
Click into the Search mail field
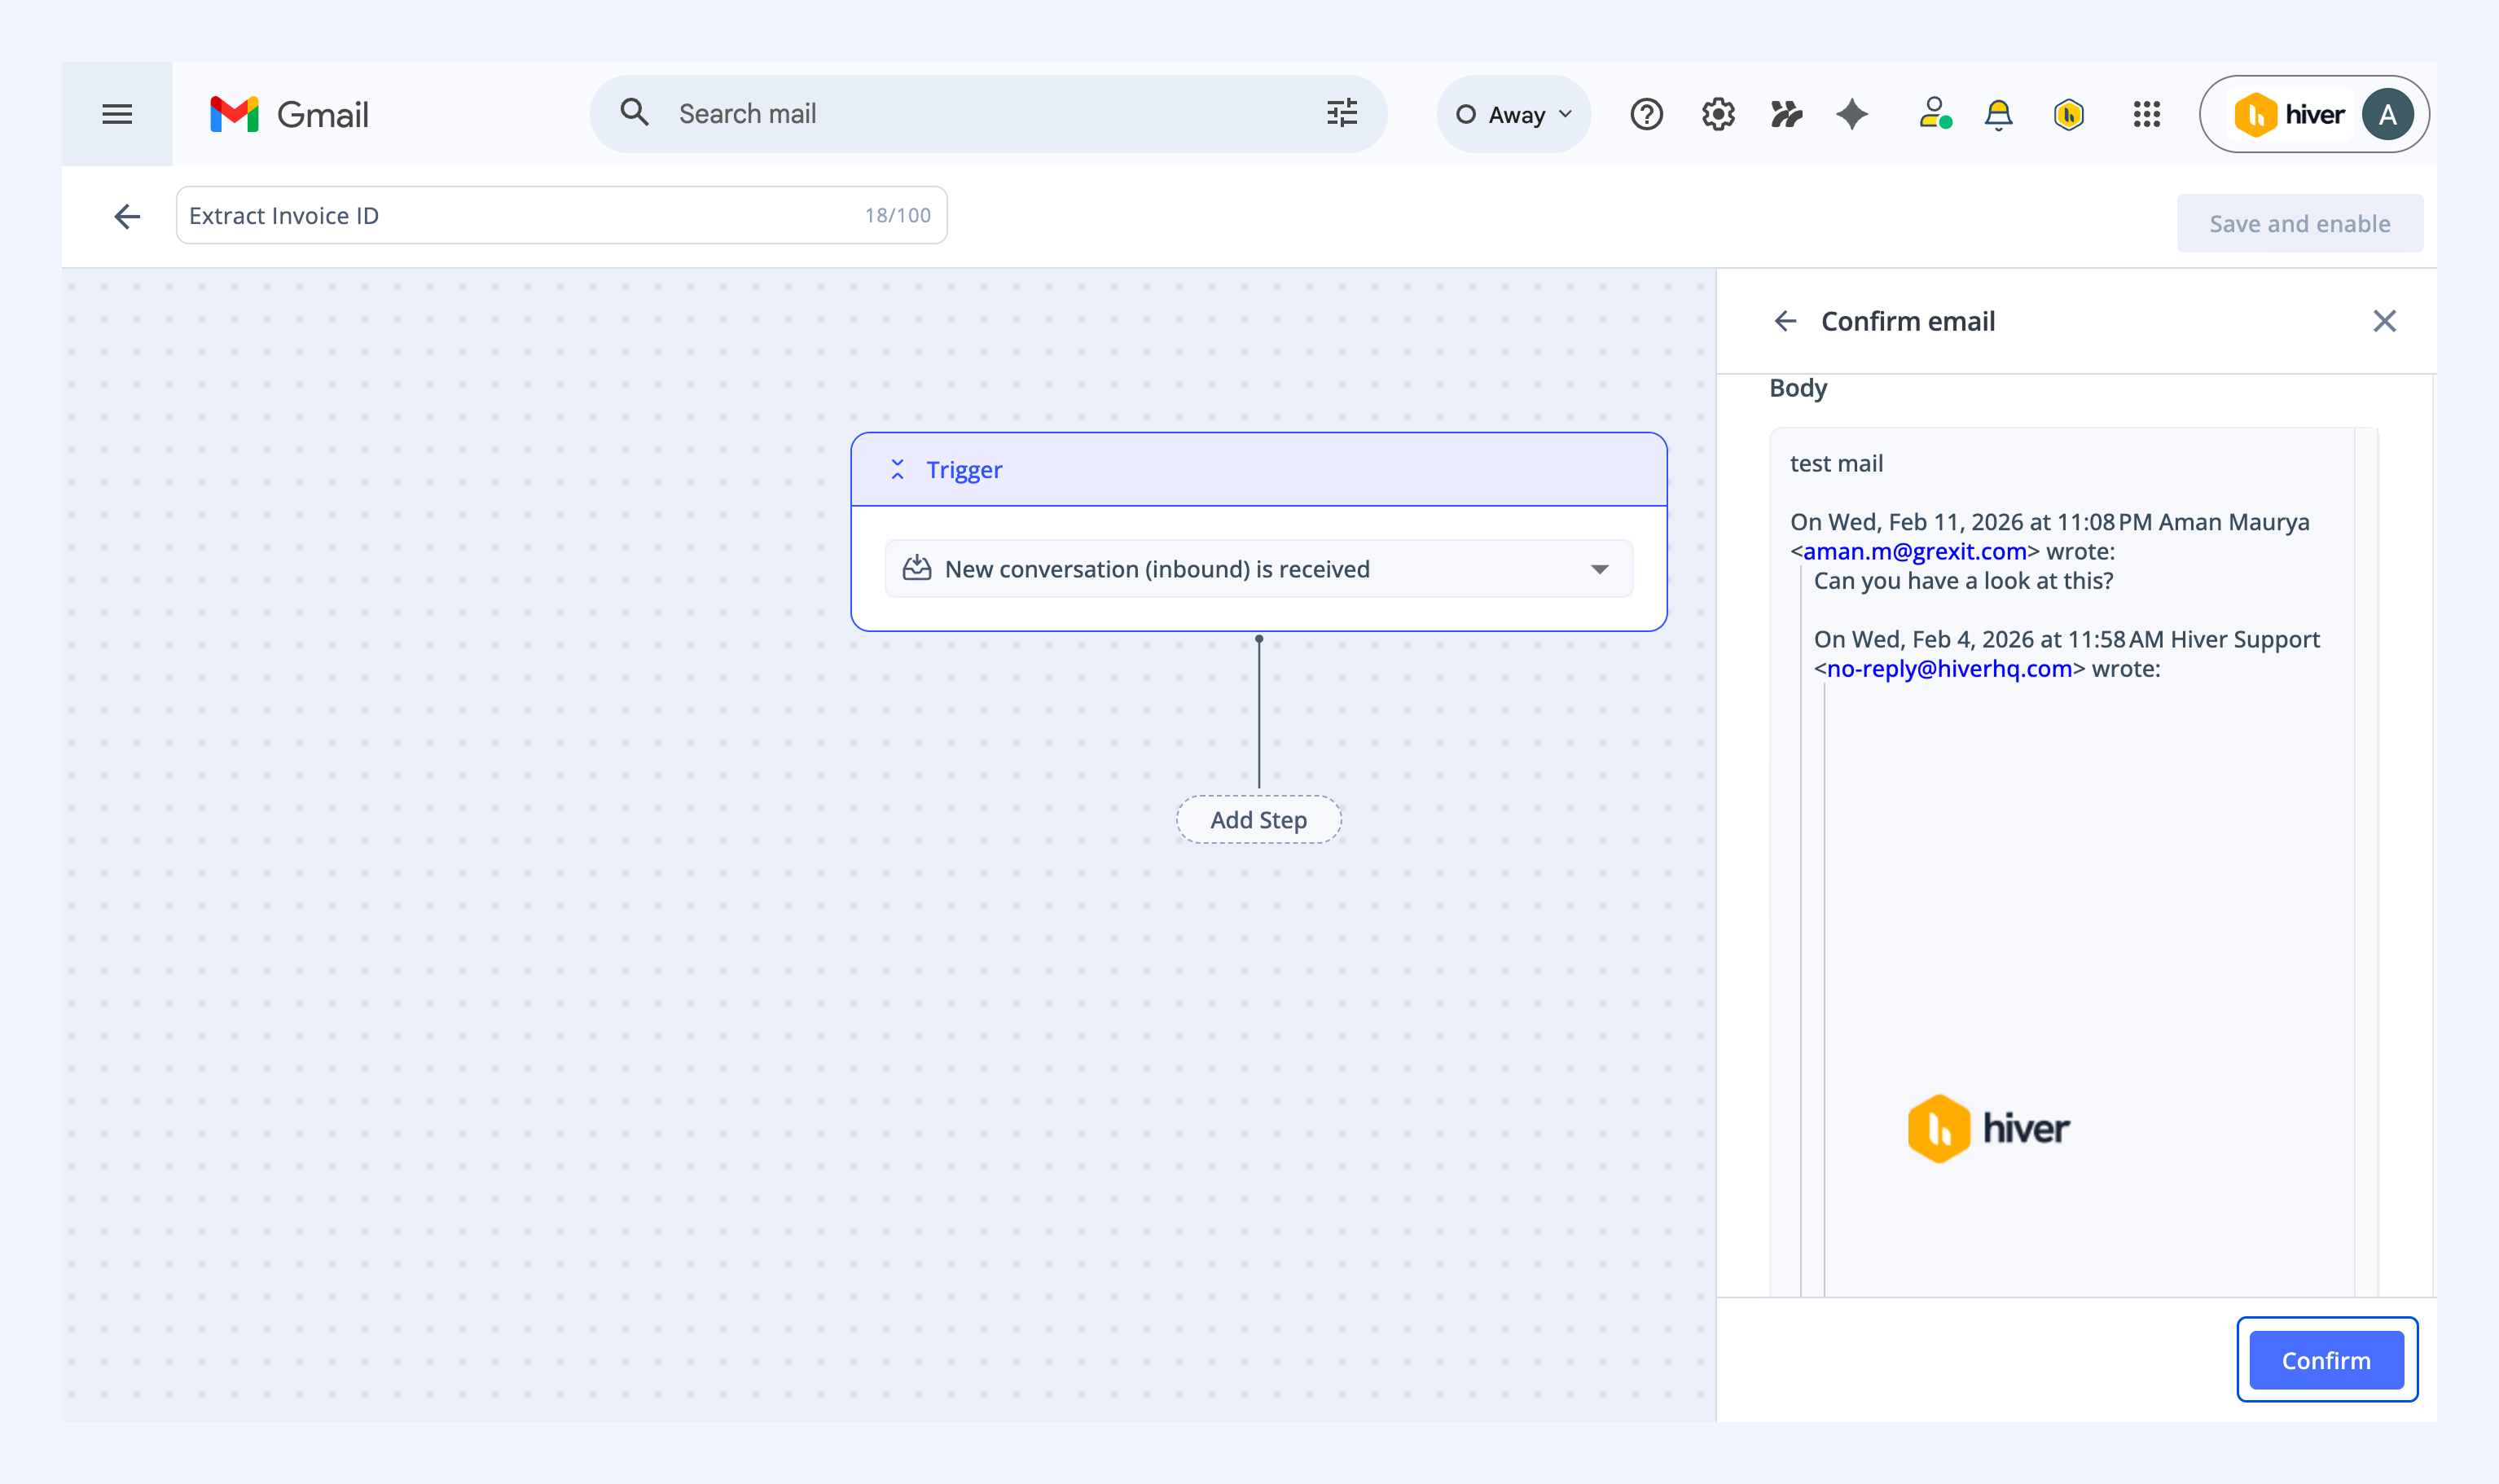[x=990, y=113]
